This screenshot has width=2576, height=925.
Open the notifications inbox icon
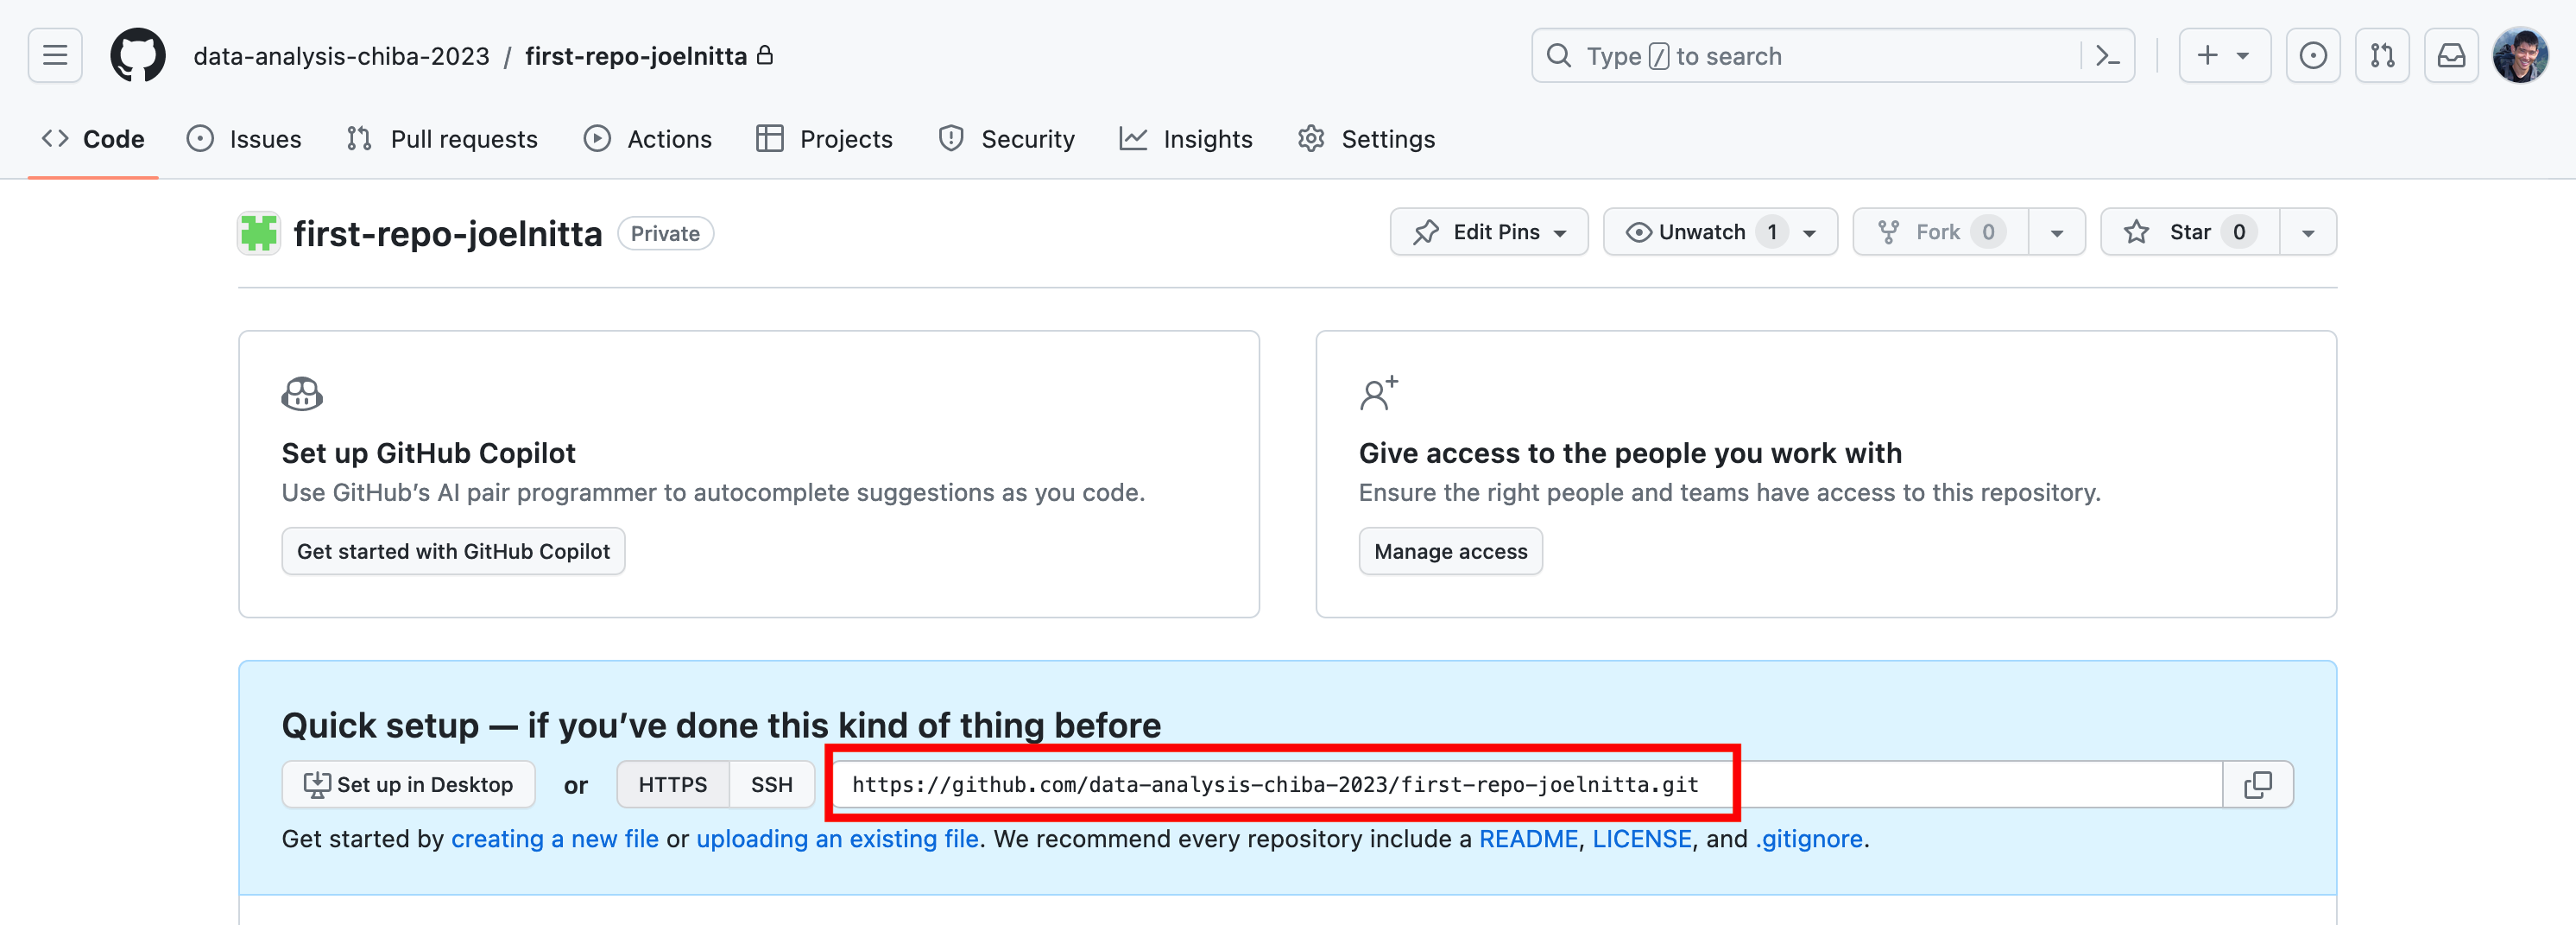coord(2451,56)
